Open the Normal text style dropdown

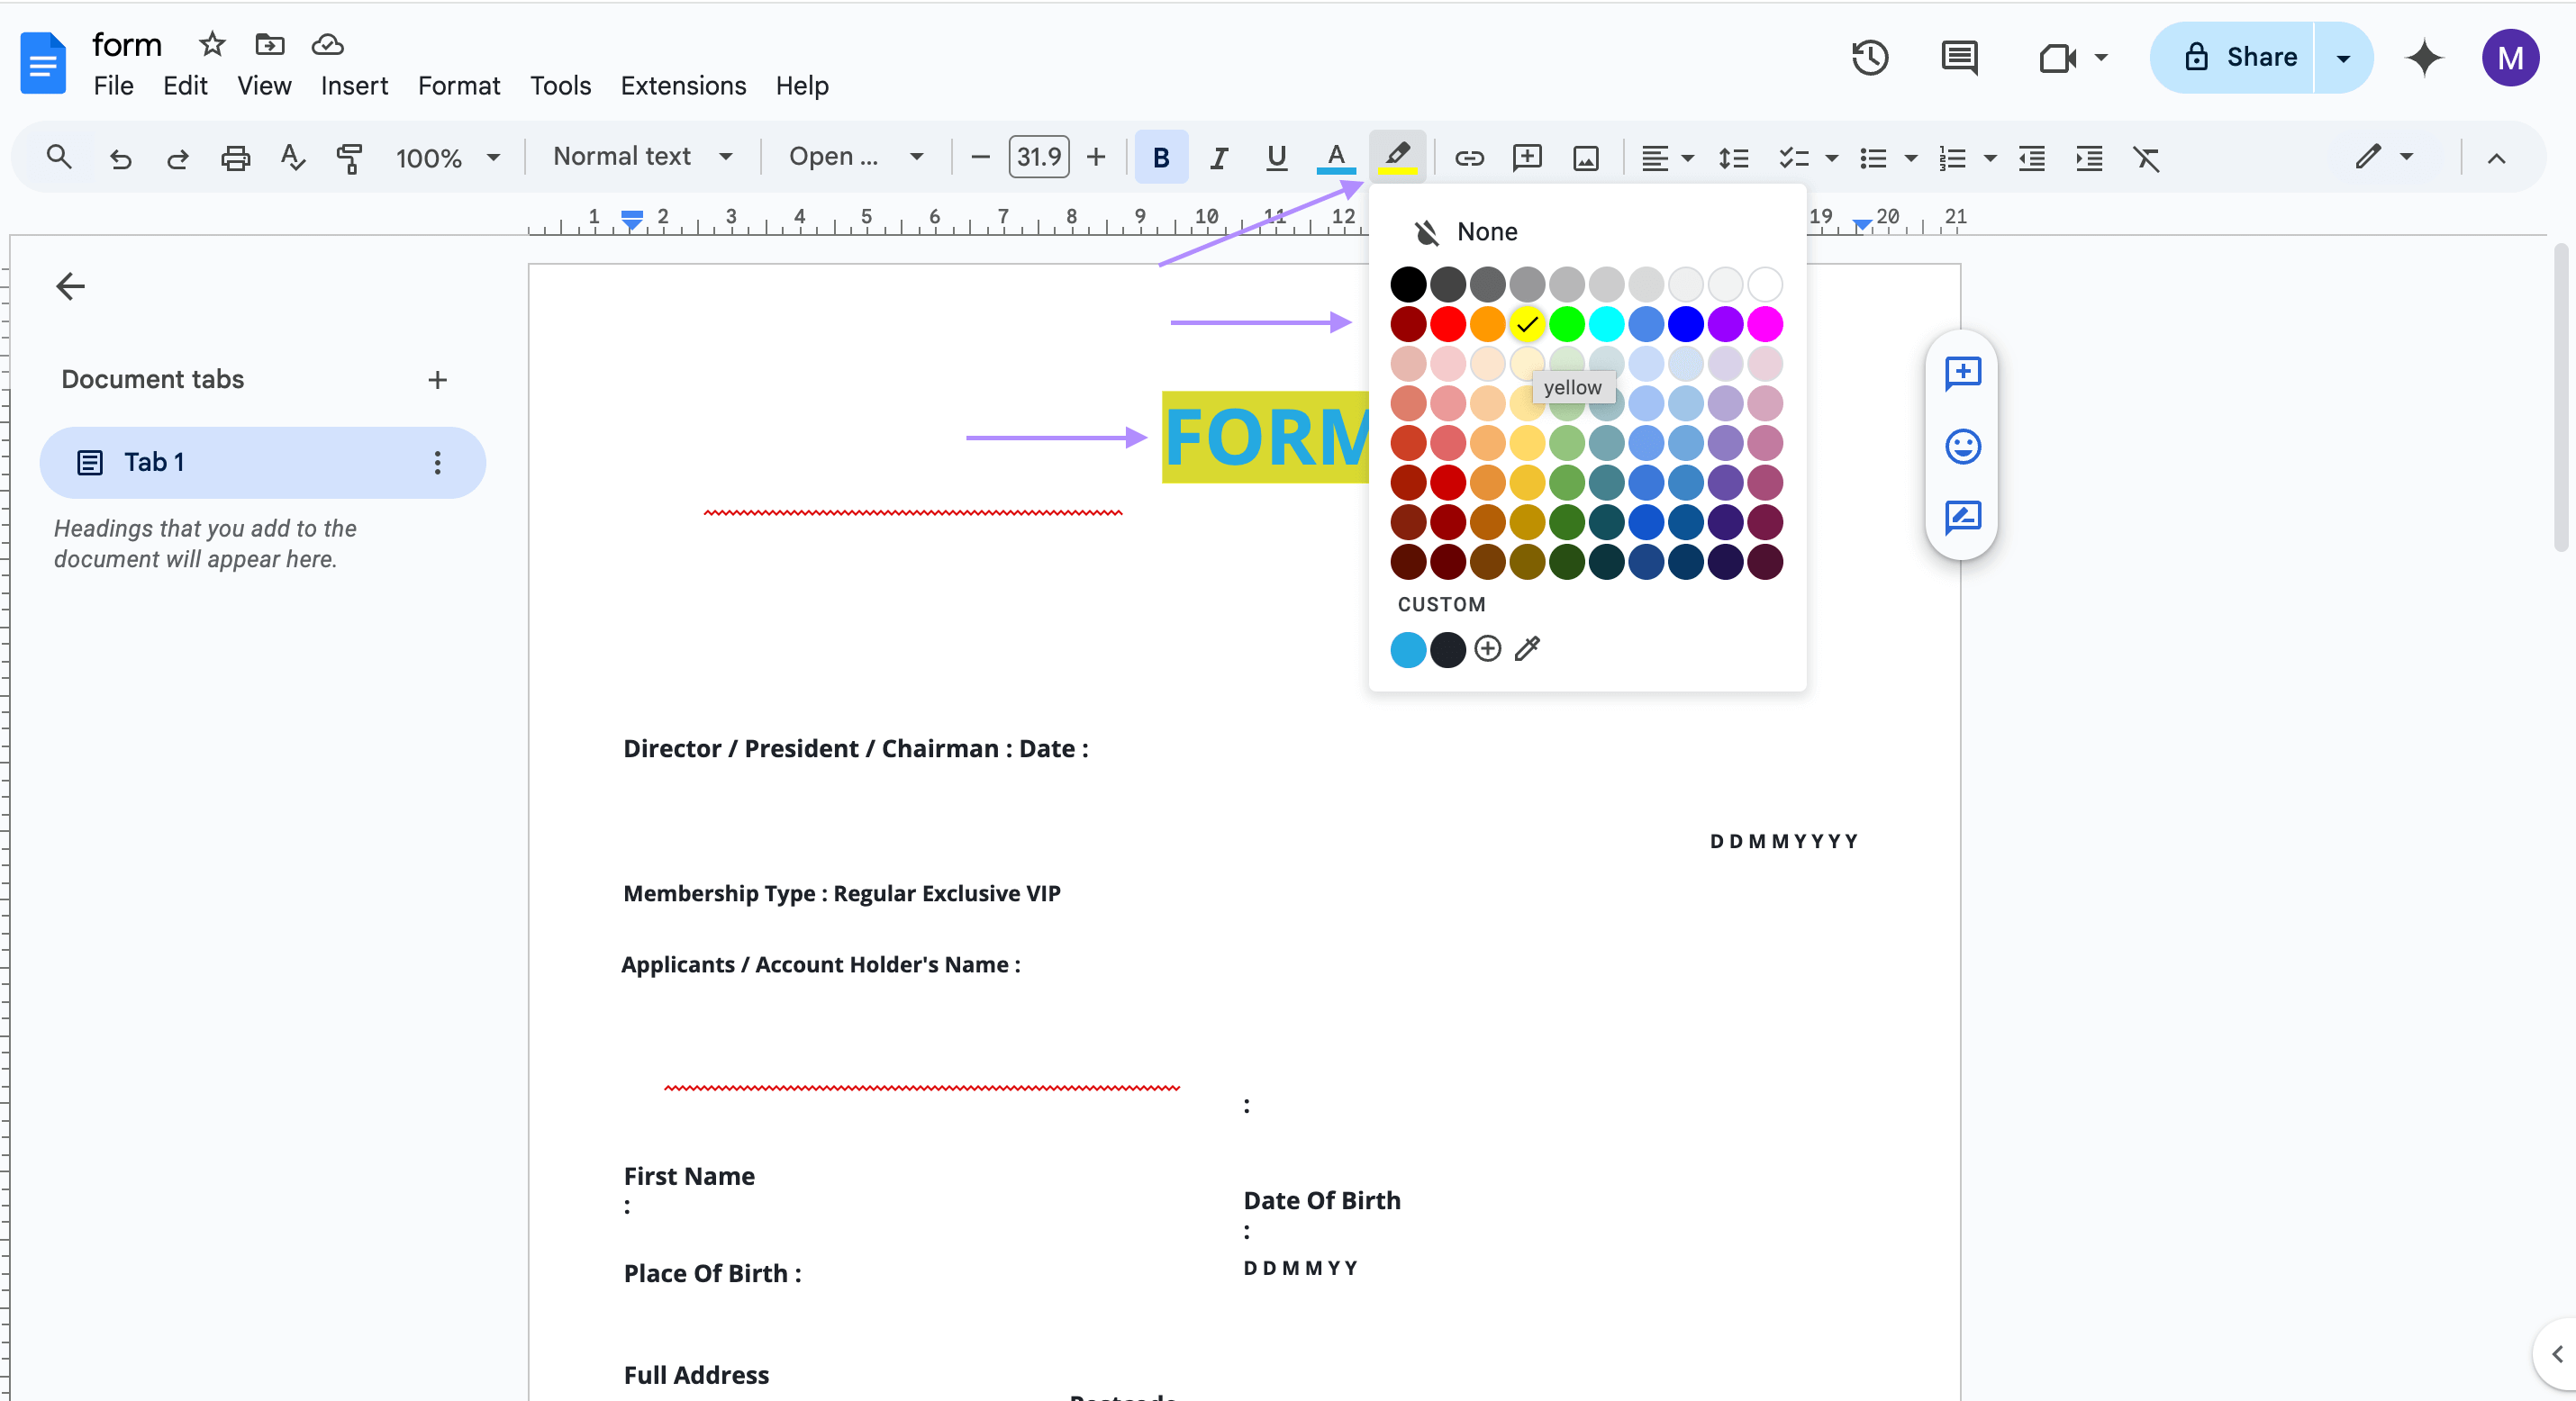point(642,157)
